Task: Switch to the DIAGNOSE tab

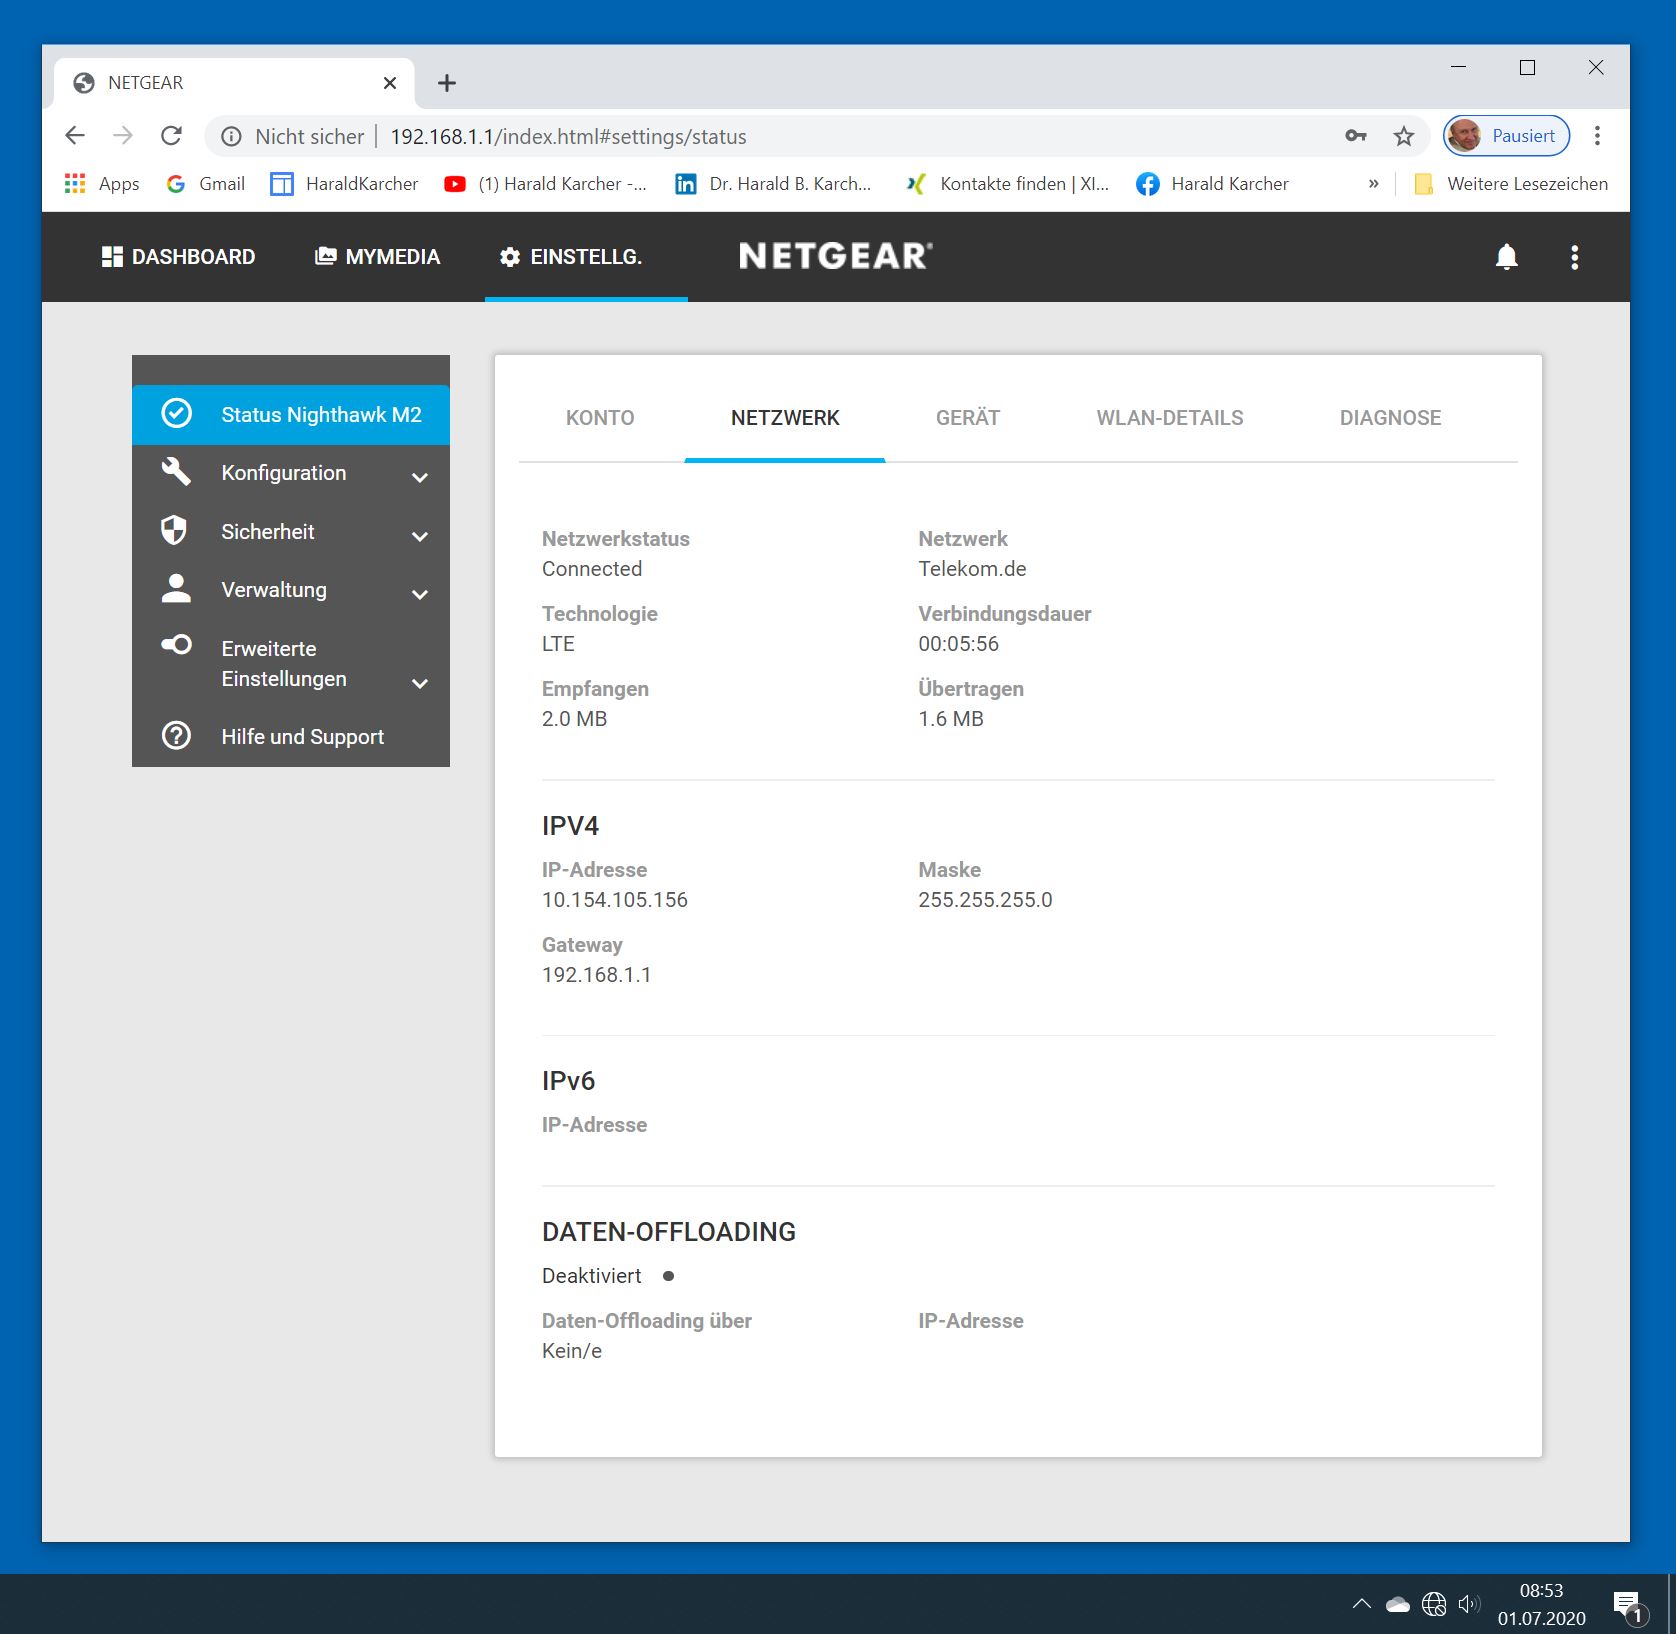Action: (x=1390, y=418)
